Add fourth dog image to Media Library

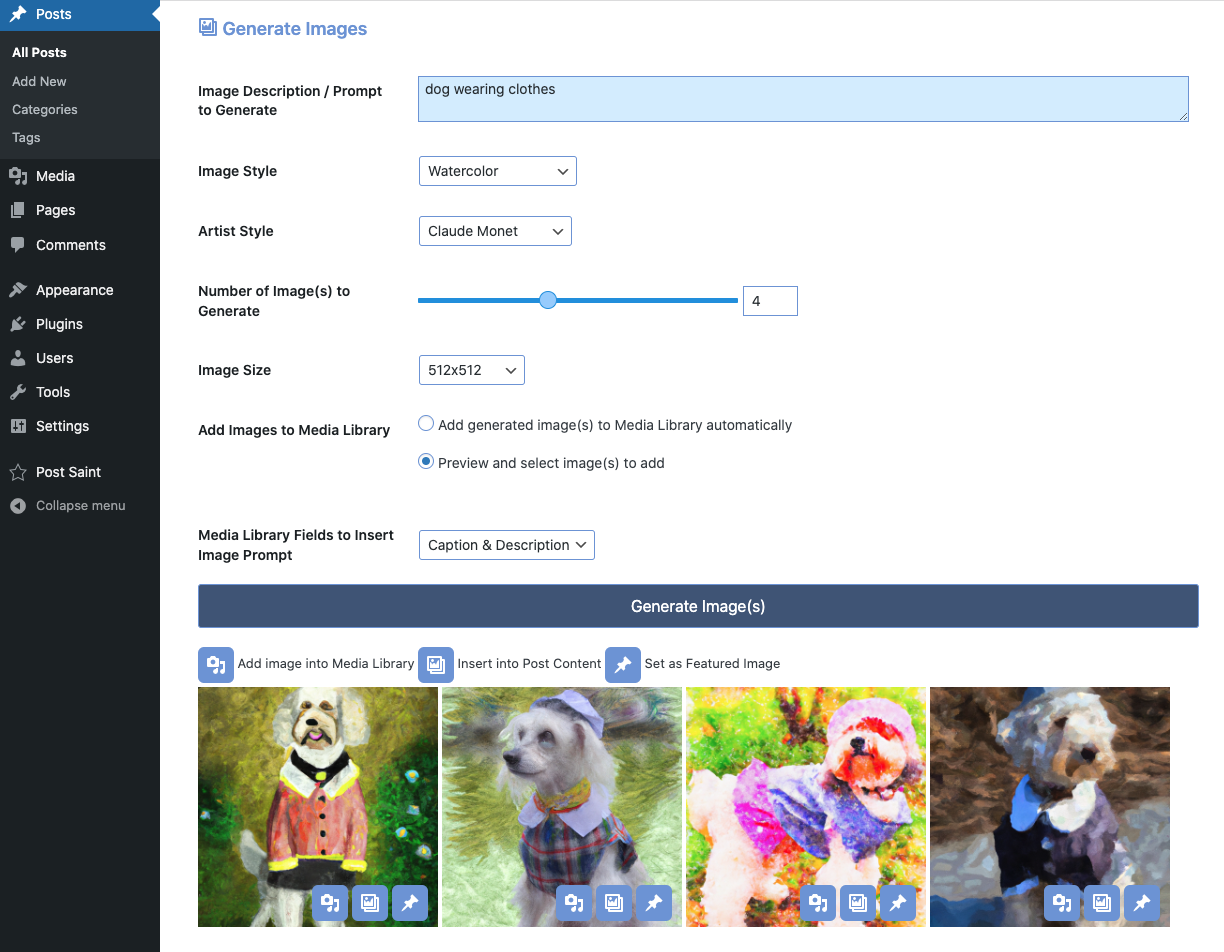coord(1062,903)
